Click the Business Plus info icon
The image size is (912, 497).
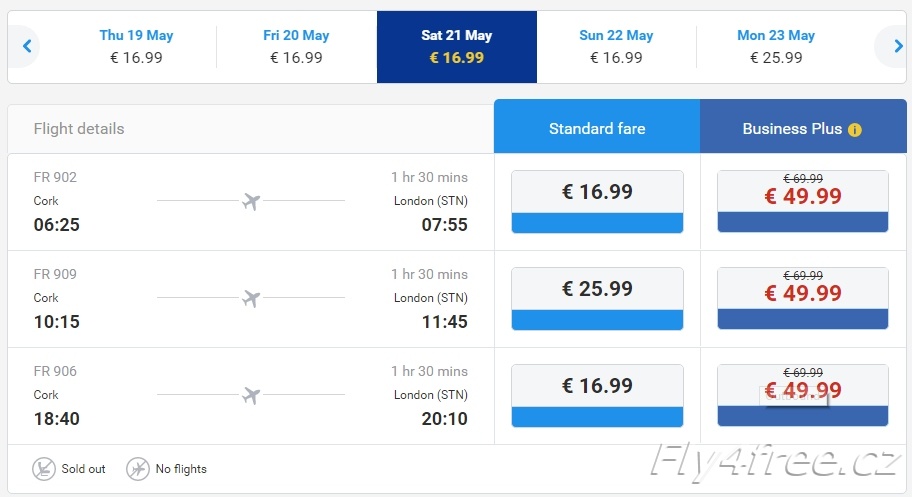[x=854, y=130]
